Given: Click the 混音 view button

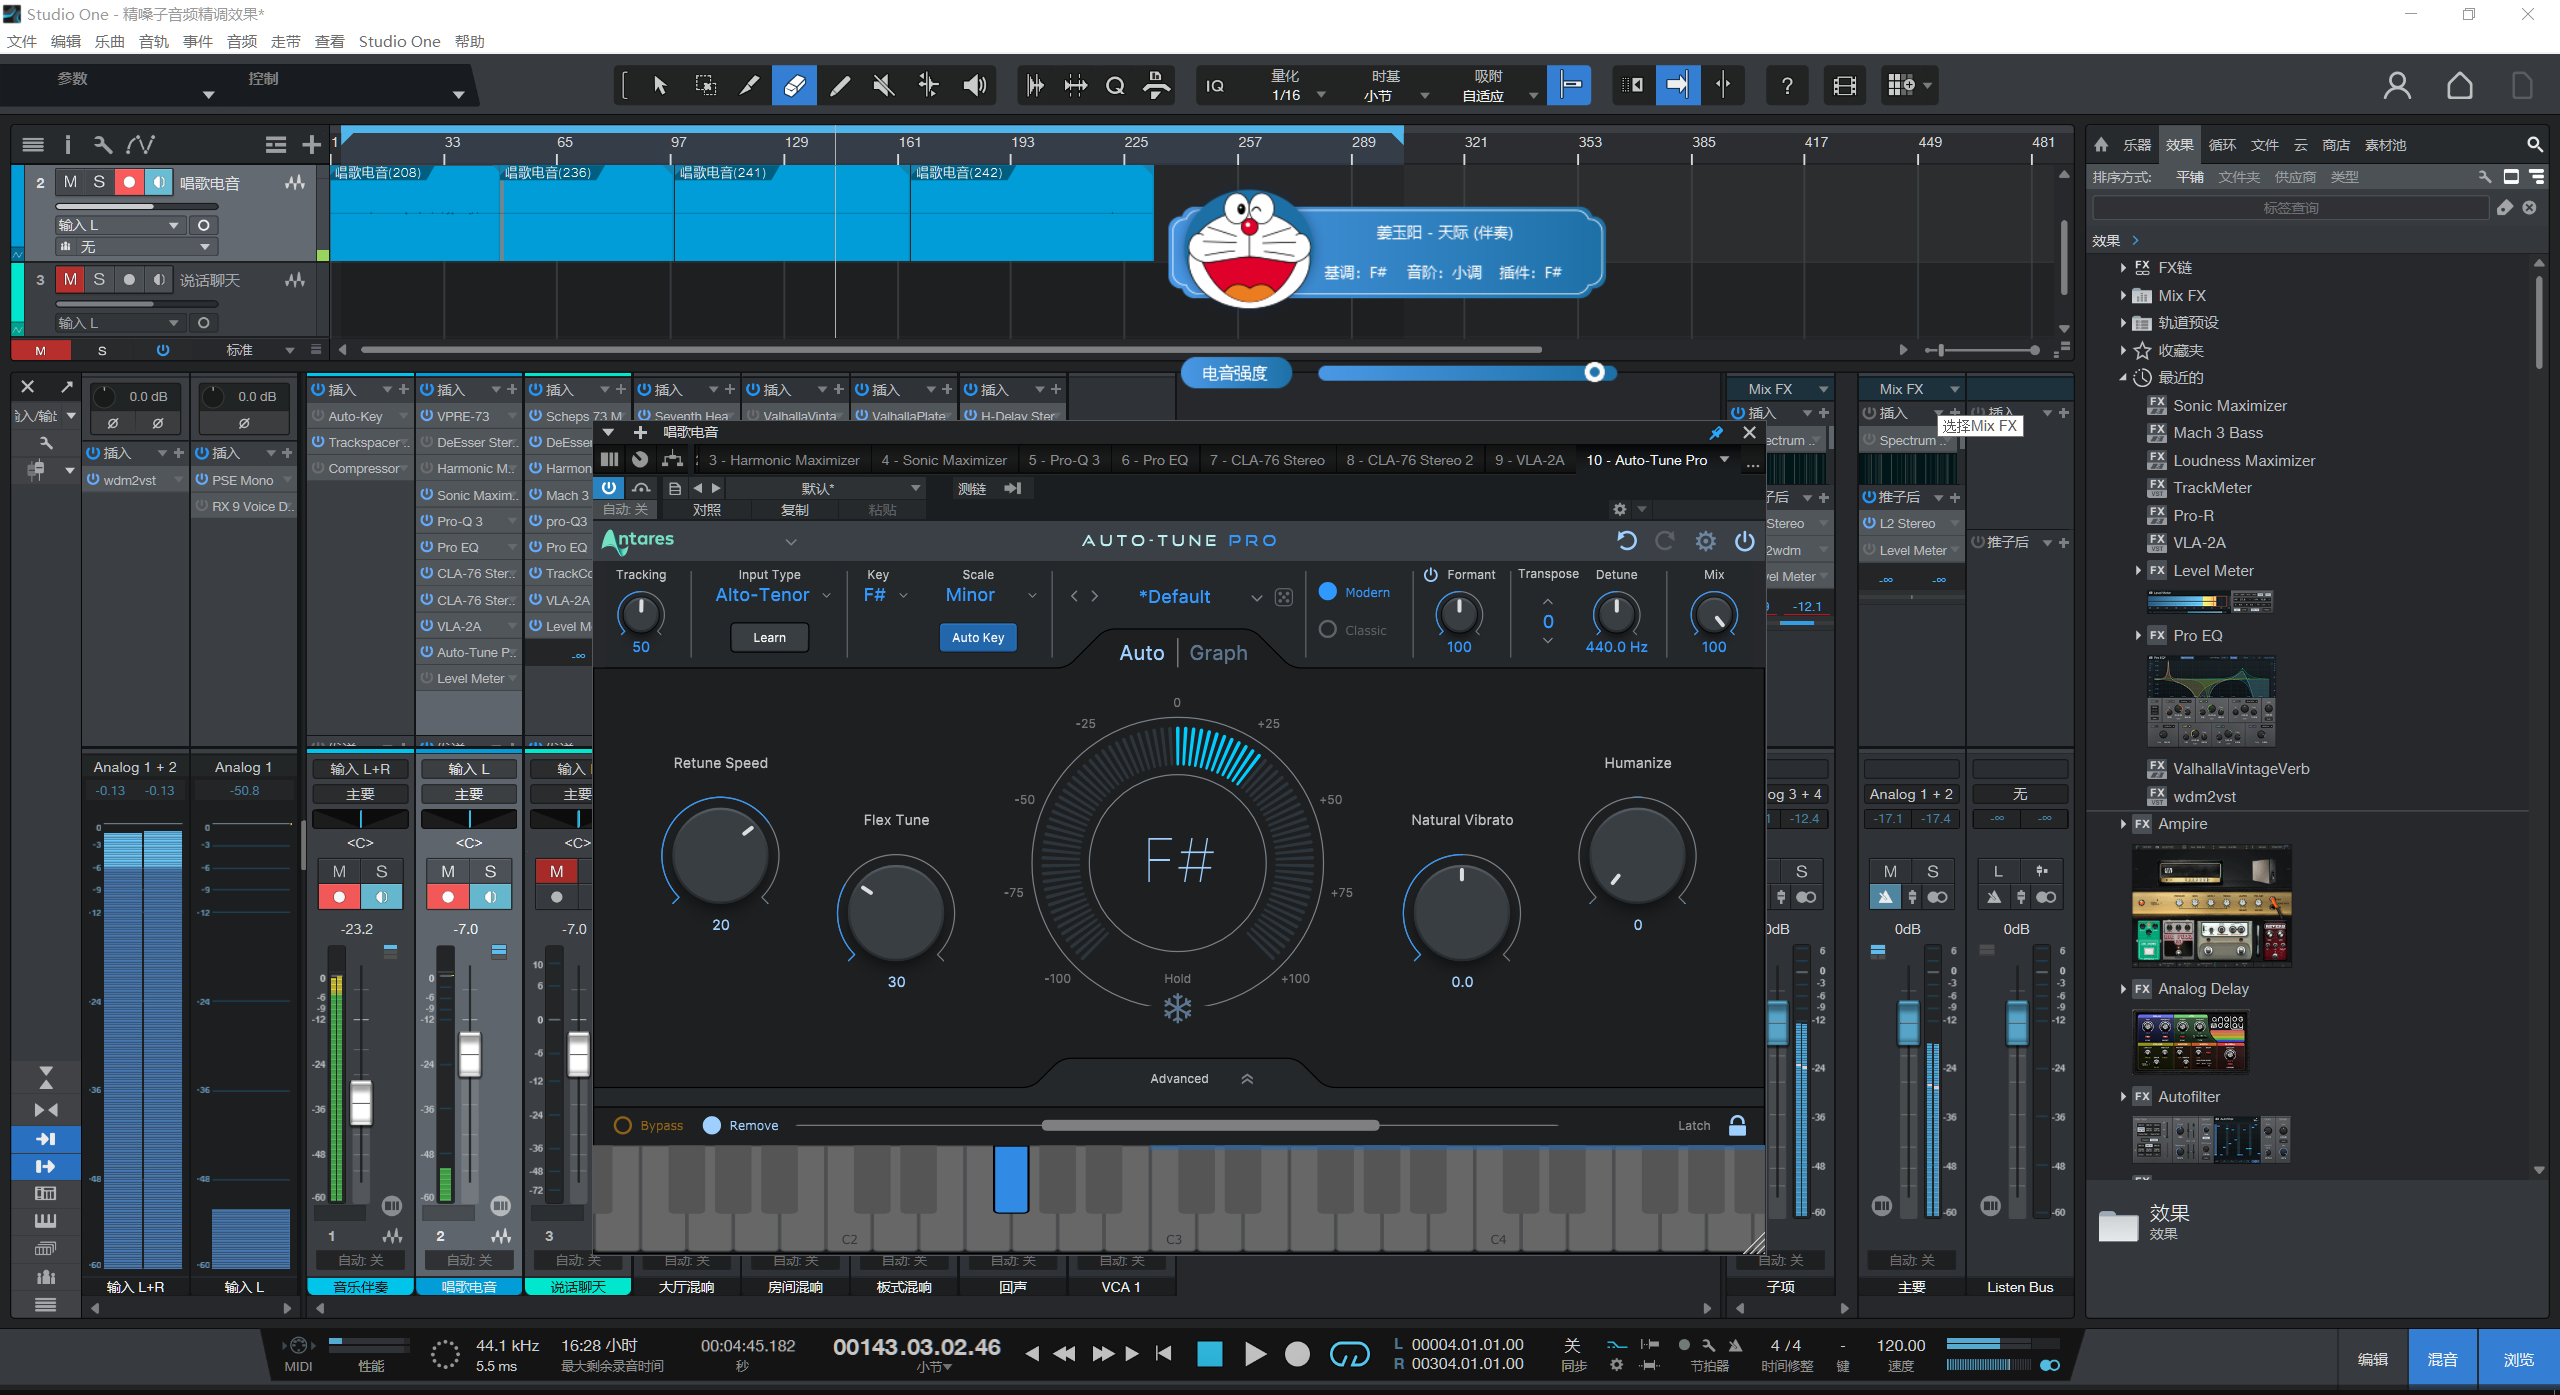Looking at the screenshot, I should pos(2443,1359).
